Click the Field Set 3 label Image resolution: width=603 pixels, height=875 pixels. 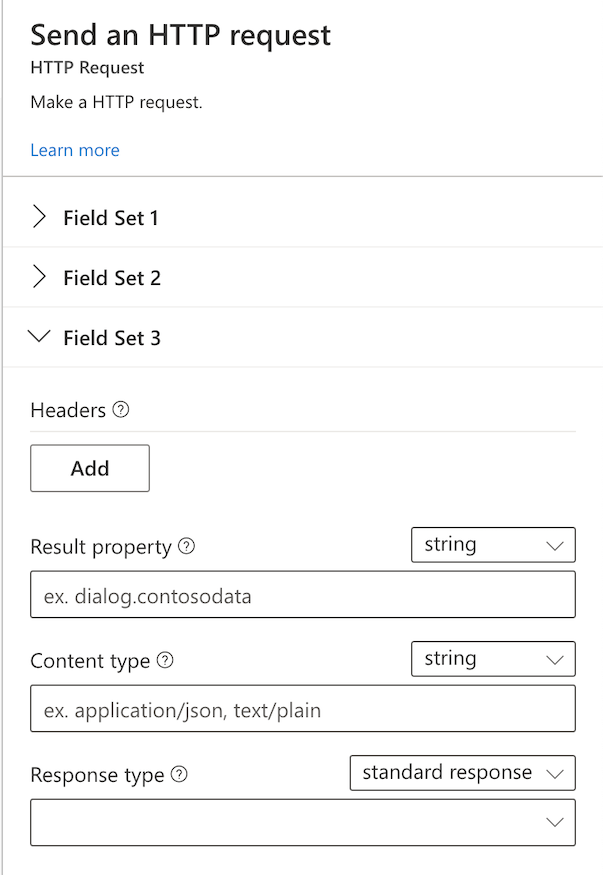(x=112, y=338)
